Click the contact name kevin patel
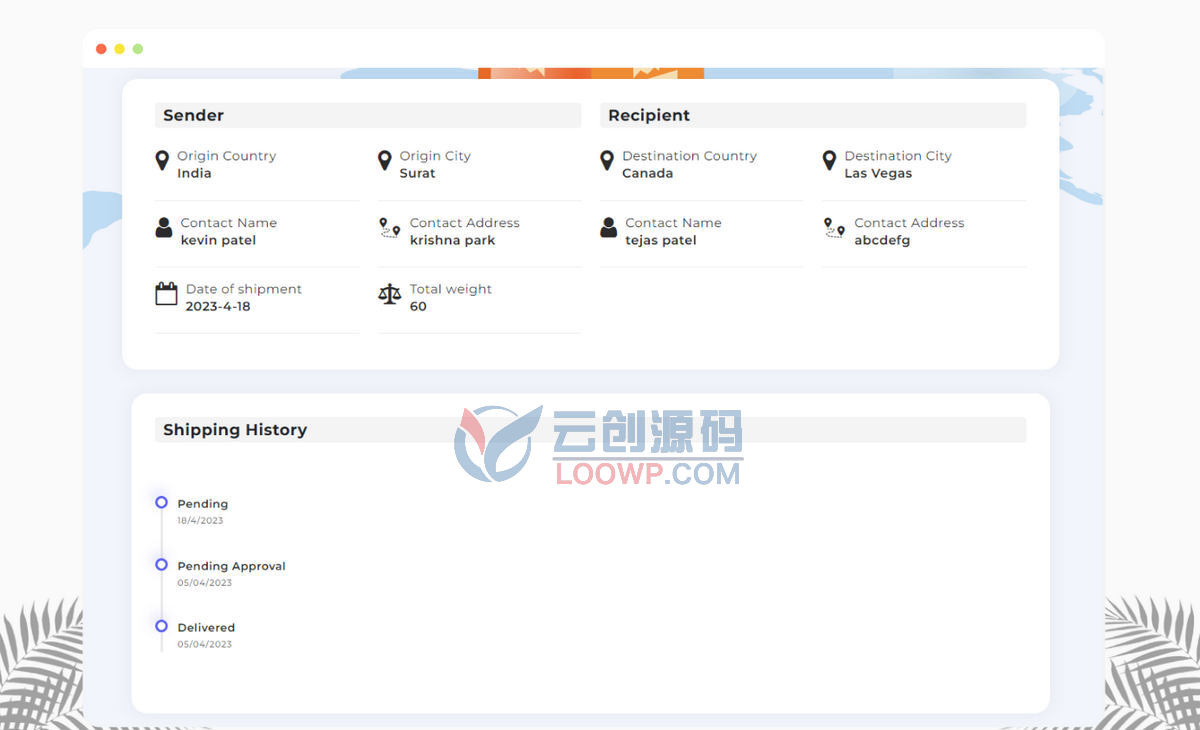1200x730 pixels. (218, 240)
